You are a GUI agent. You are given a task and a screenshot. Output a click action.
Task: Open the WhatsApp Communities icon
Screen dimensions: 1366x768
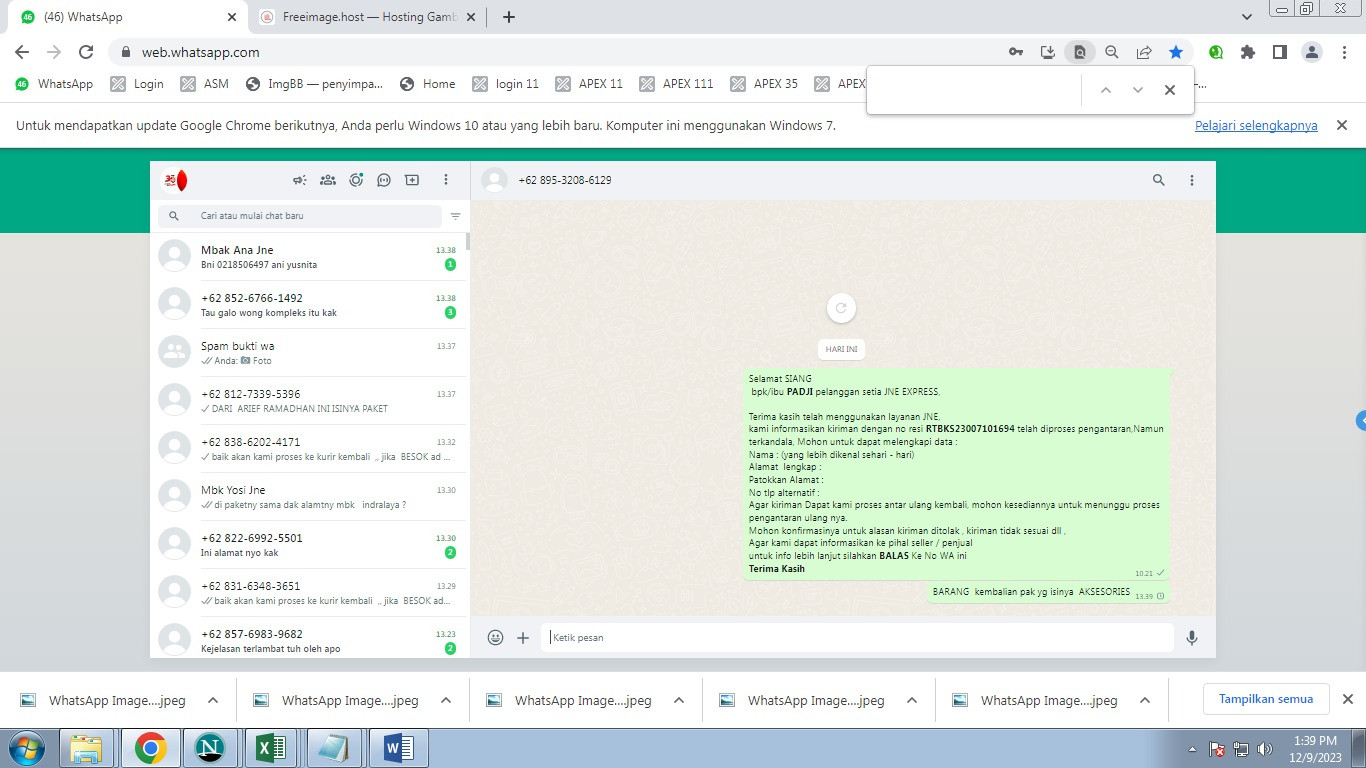pyautogui.click(x=327, y=180)
